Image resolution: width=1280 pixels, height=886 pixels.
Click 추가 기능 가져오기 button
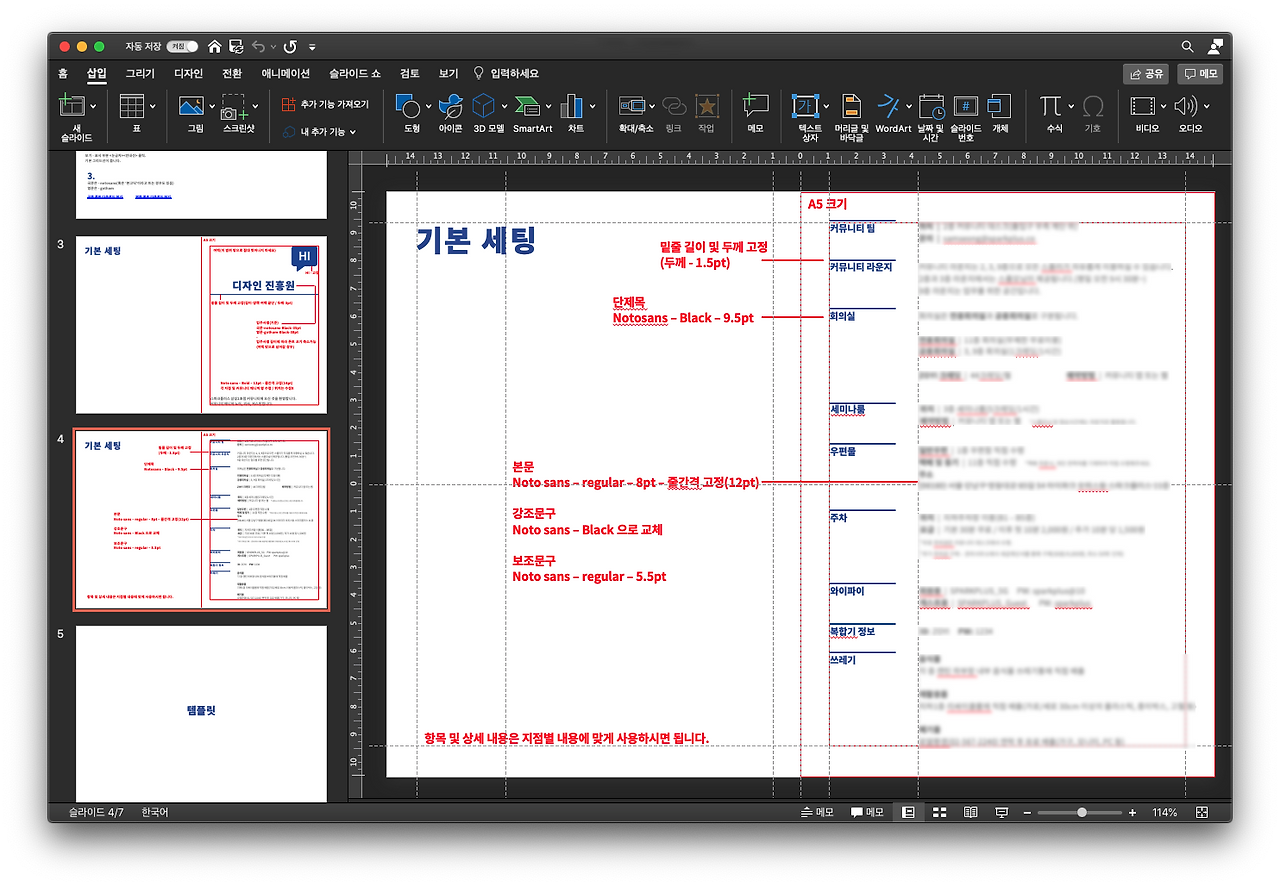point(325,104)
